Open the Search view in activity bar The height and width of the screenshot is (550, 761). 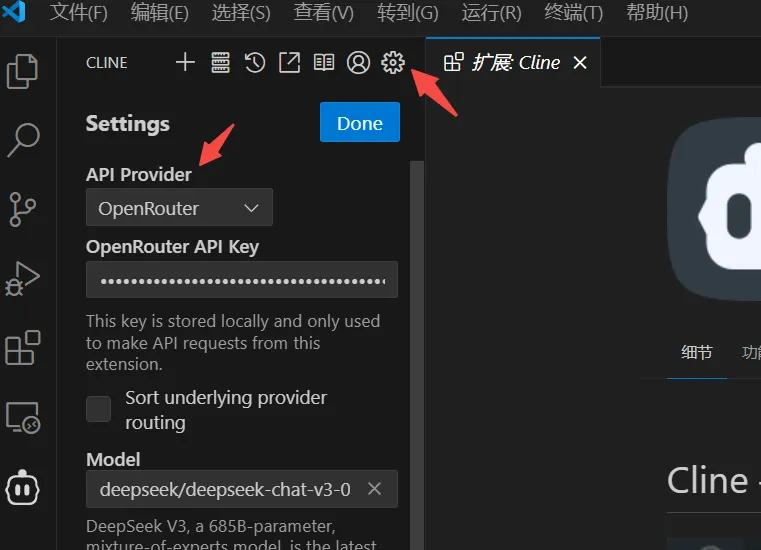(x=23, y=140)
